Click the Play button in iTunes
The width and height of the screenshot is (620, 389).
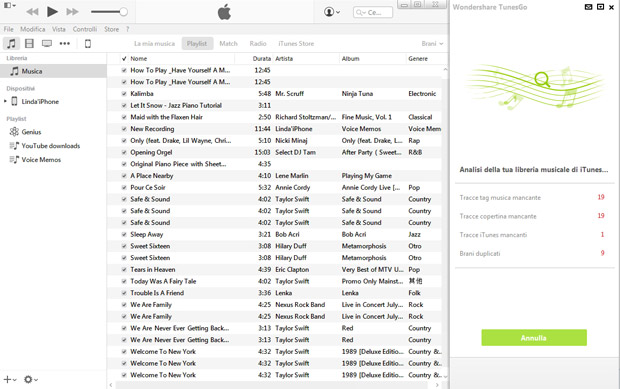[52, 12]
